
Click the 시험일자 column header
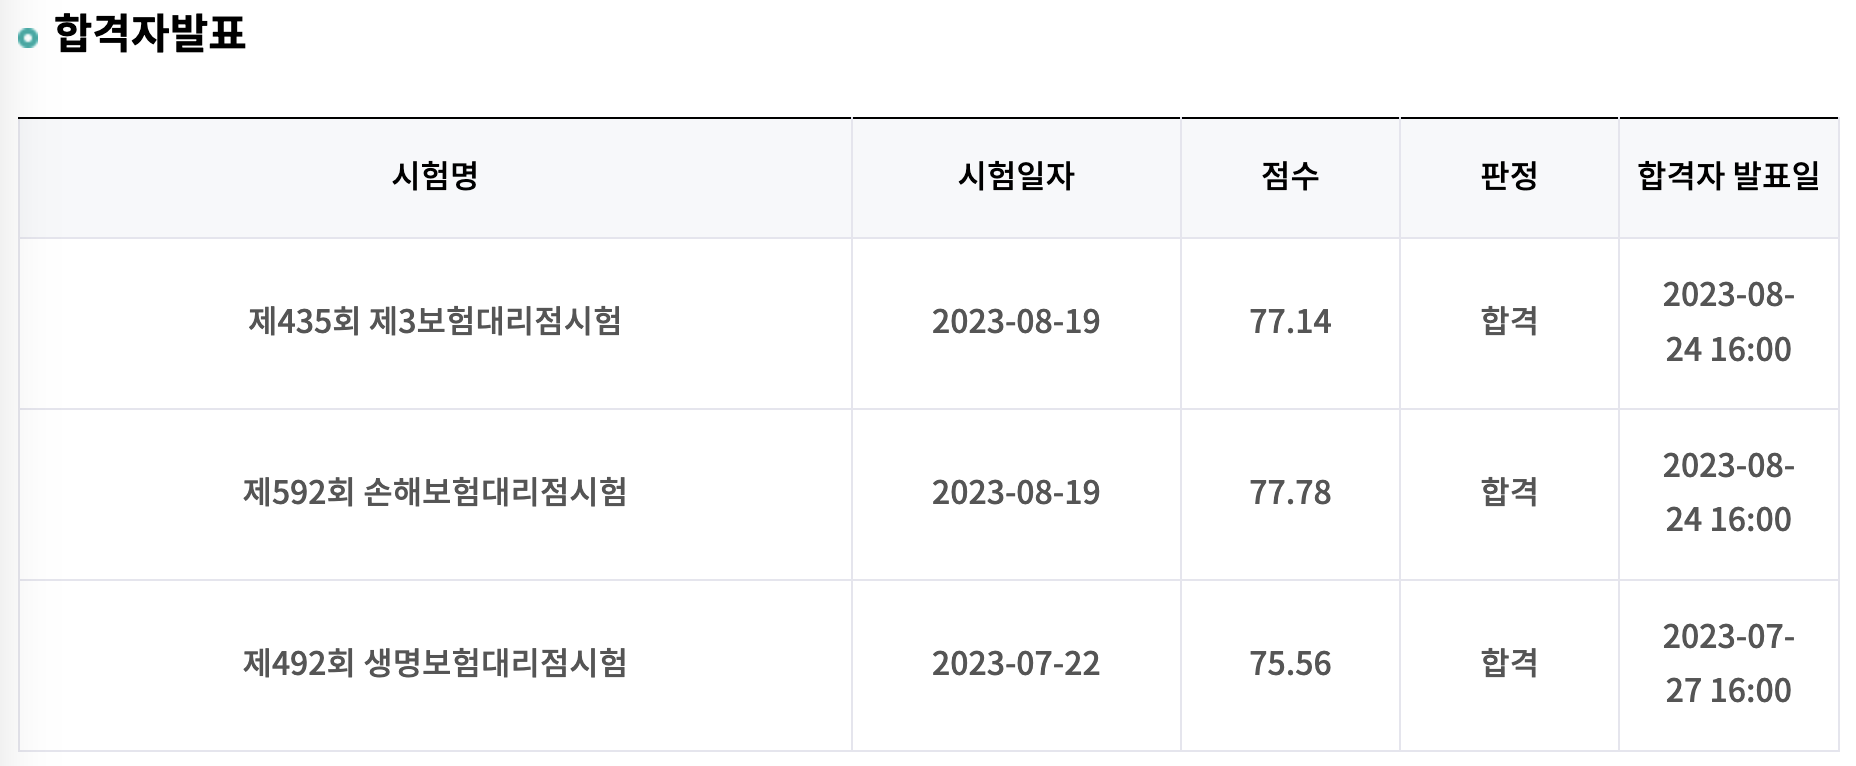point(1016,176)
